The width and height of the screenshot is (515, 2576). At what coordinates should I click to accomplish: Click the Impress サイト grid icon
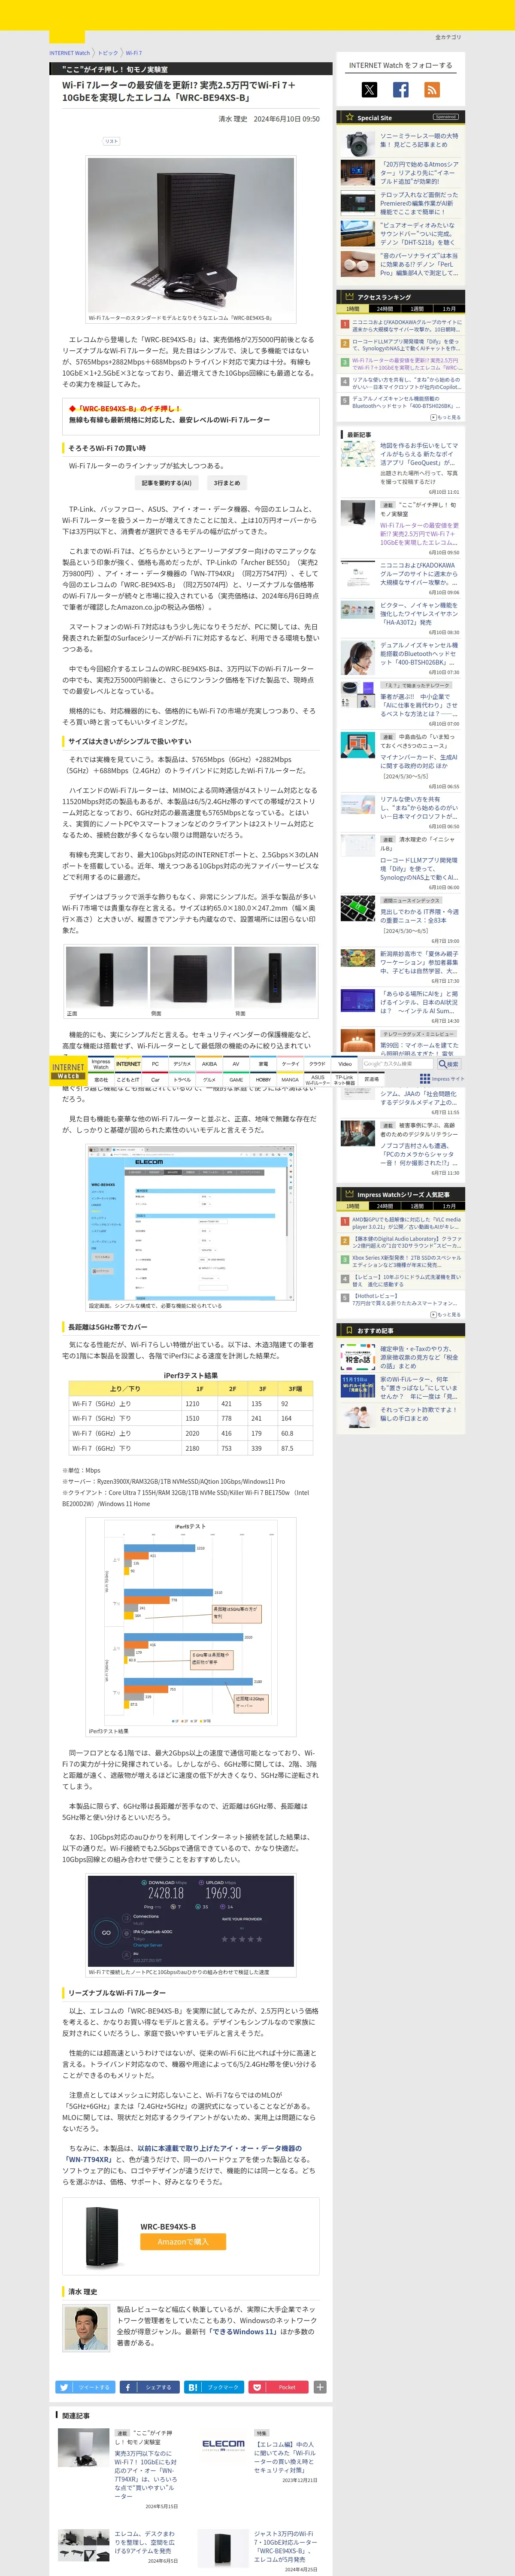(x=425, y=1078)
